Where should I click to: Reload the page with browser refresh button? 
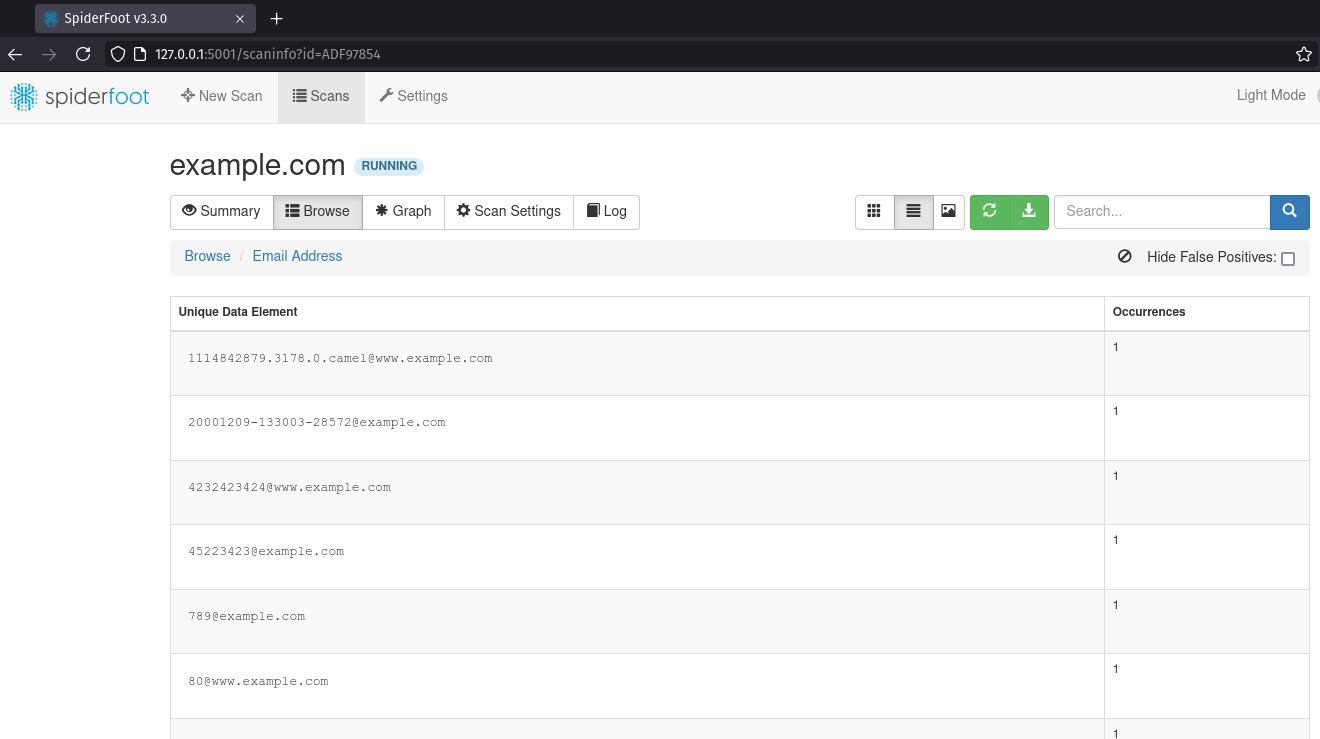[x=83, y=54]
